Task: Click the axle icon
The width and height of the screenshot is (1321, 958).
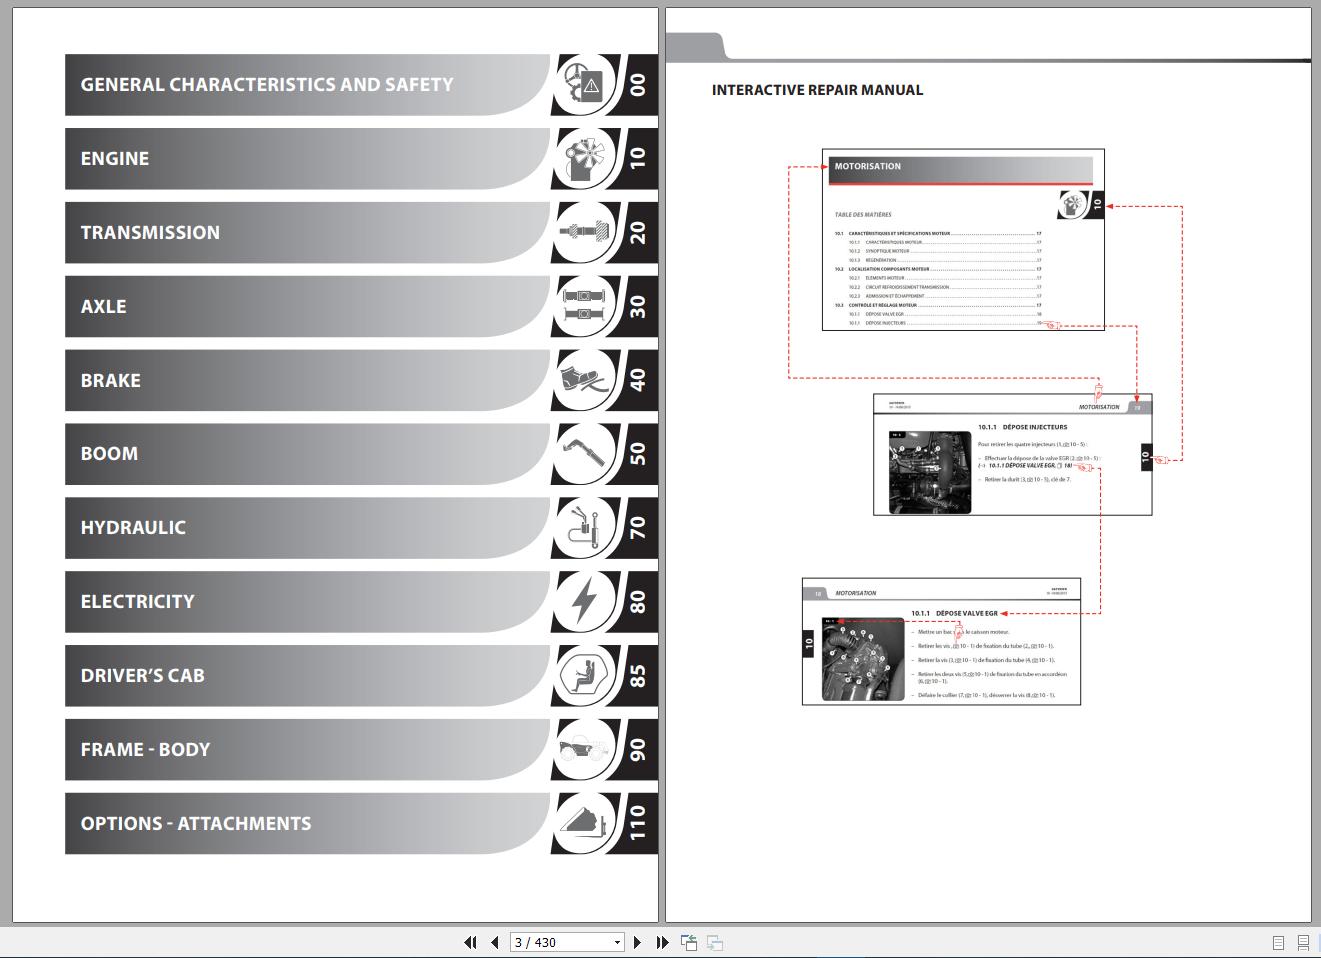Action: click(x=584, y=307)
